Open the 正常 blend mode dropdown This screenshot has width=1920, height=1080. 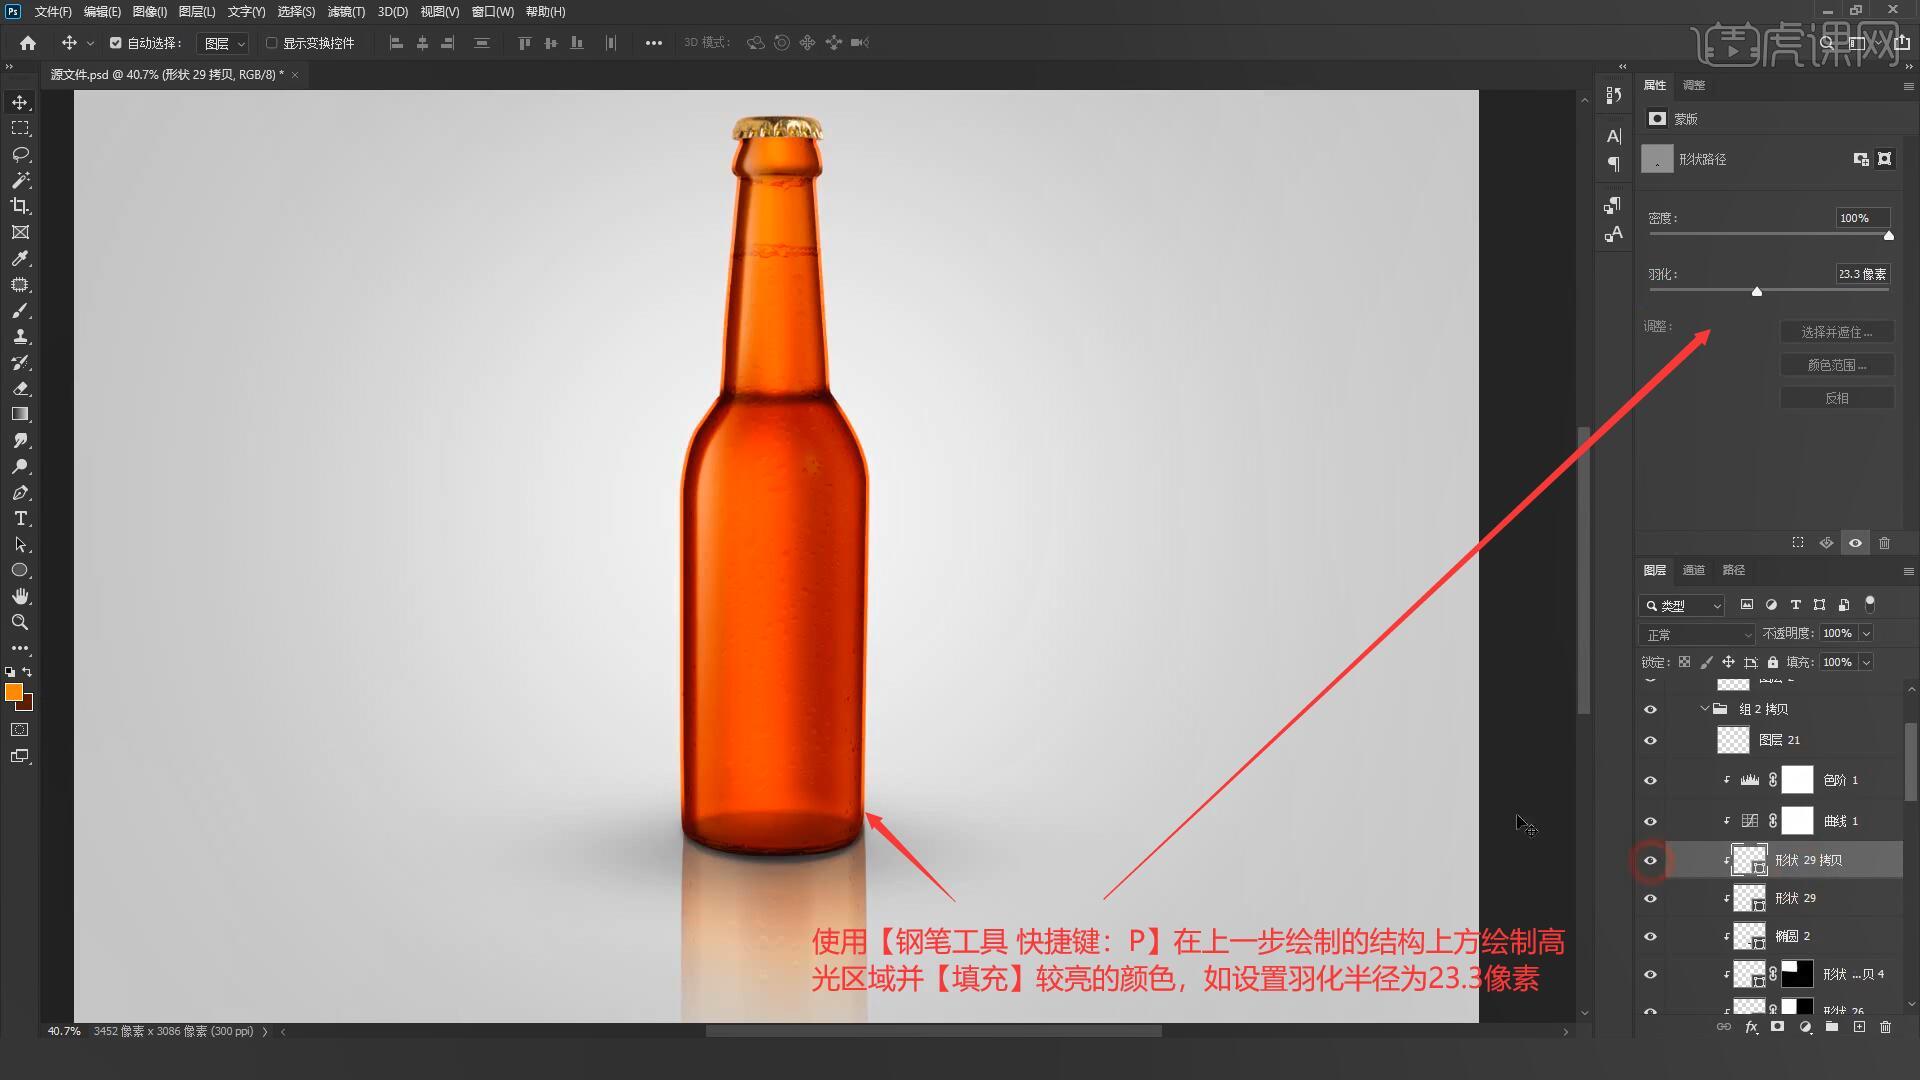coord(1697,635)
